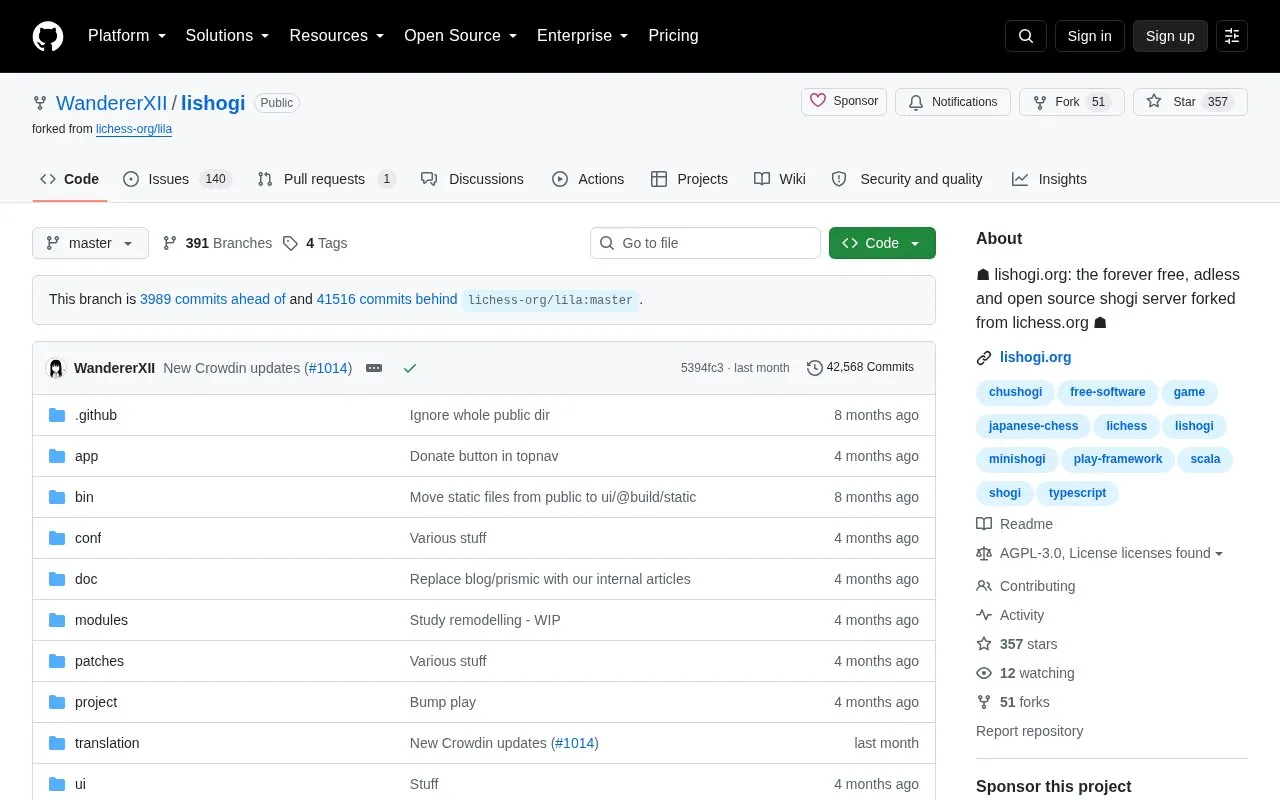Image resolution: width=1280 pixels, height=800 pixels.
Task: Click the Sign in button
Action: [1089, 36]
